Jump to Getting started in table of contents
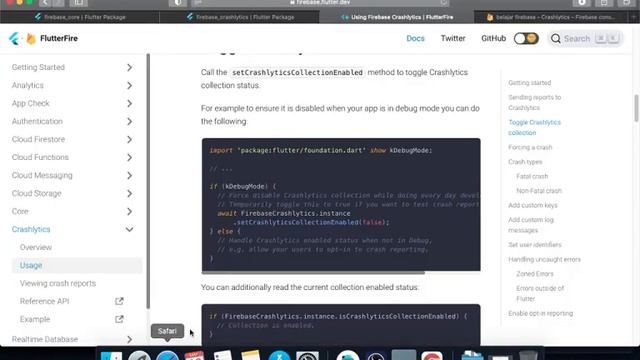 point(530,83)
